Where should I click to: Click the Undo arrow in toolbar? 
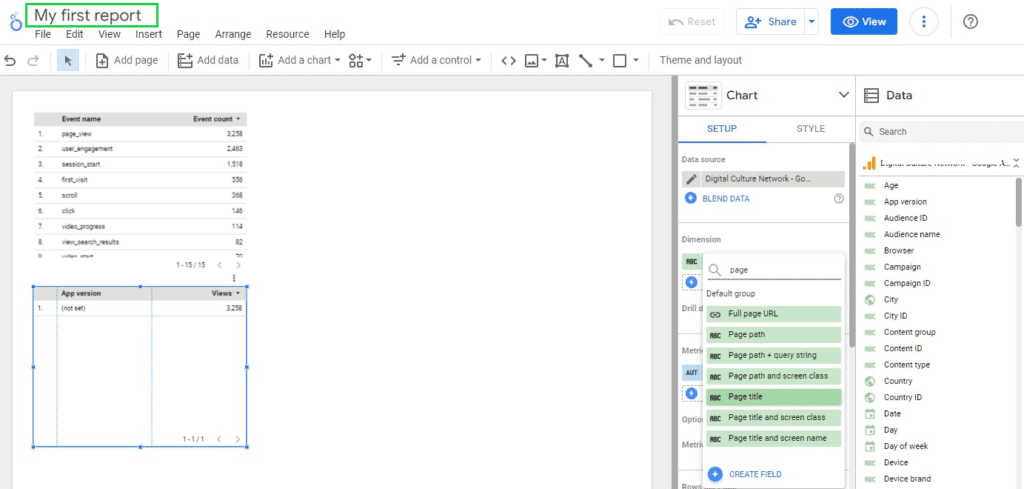click(10, 60)
